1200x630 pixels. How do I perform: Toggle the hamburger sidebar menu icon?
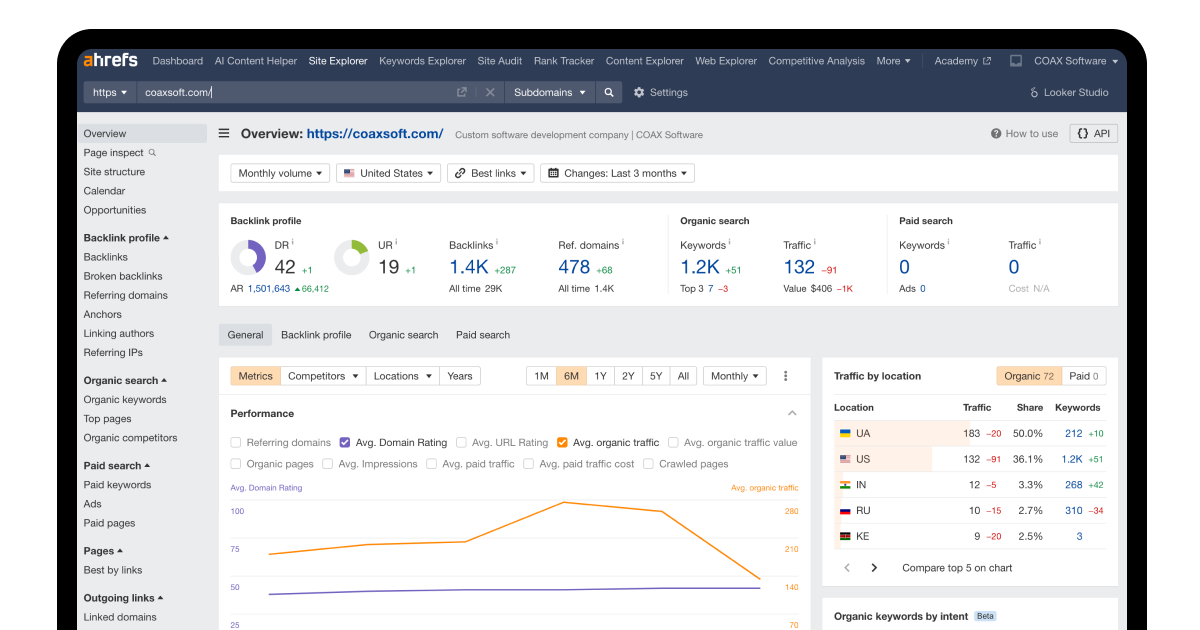coord(224,133)
